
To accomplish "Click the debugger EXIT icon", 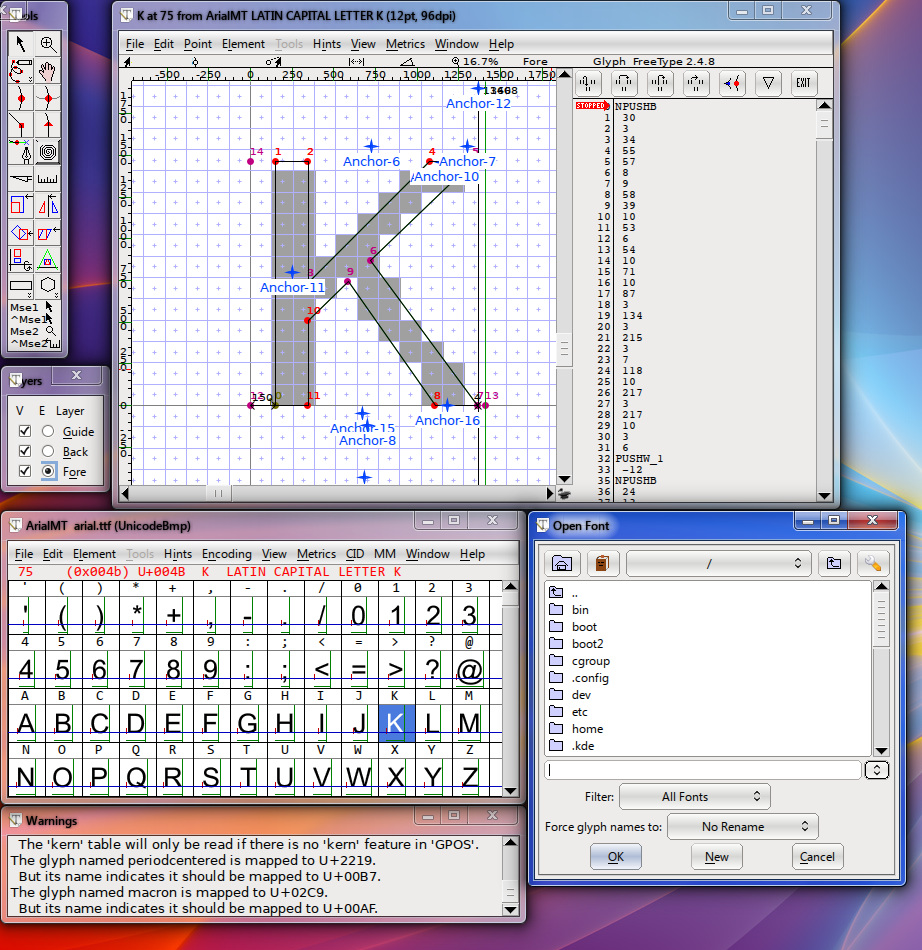I will click(803, 83).
